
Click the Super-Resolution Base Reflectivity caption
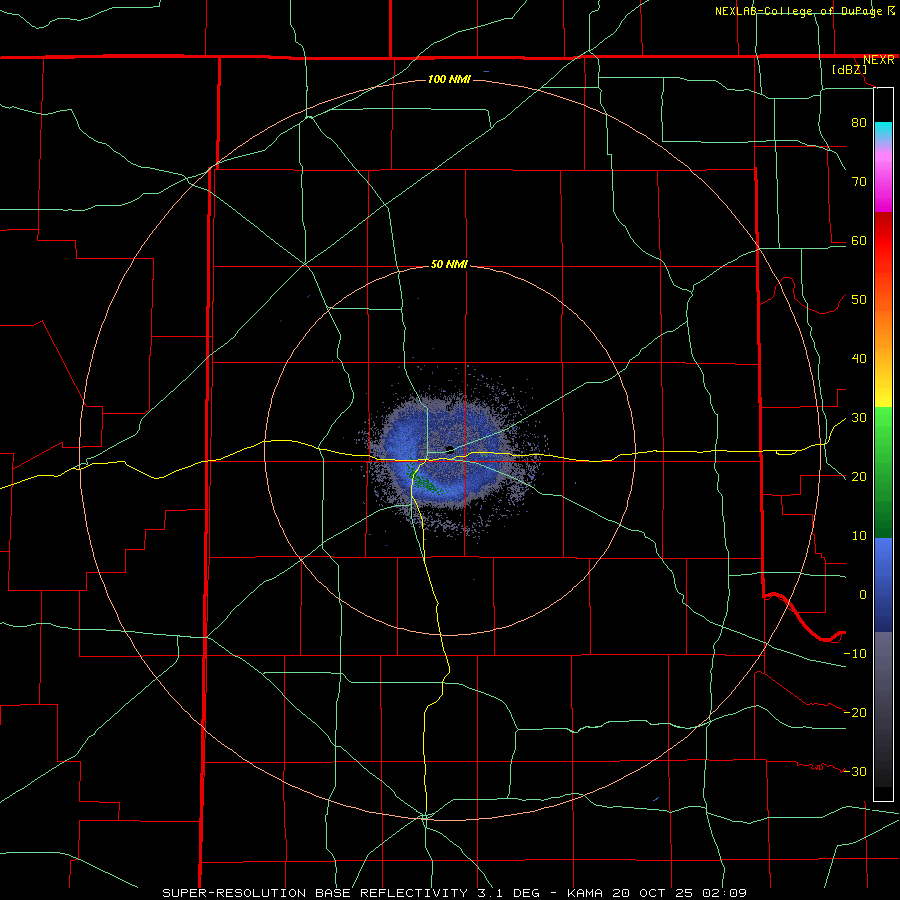pos(454,893)
